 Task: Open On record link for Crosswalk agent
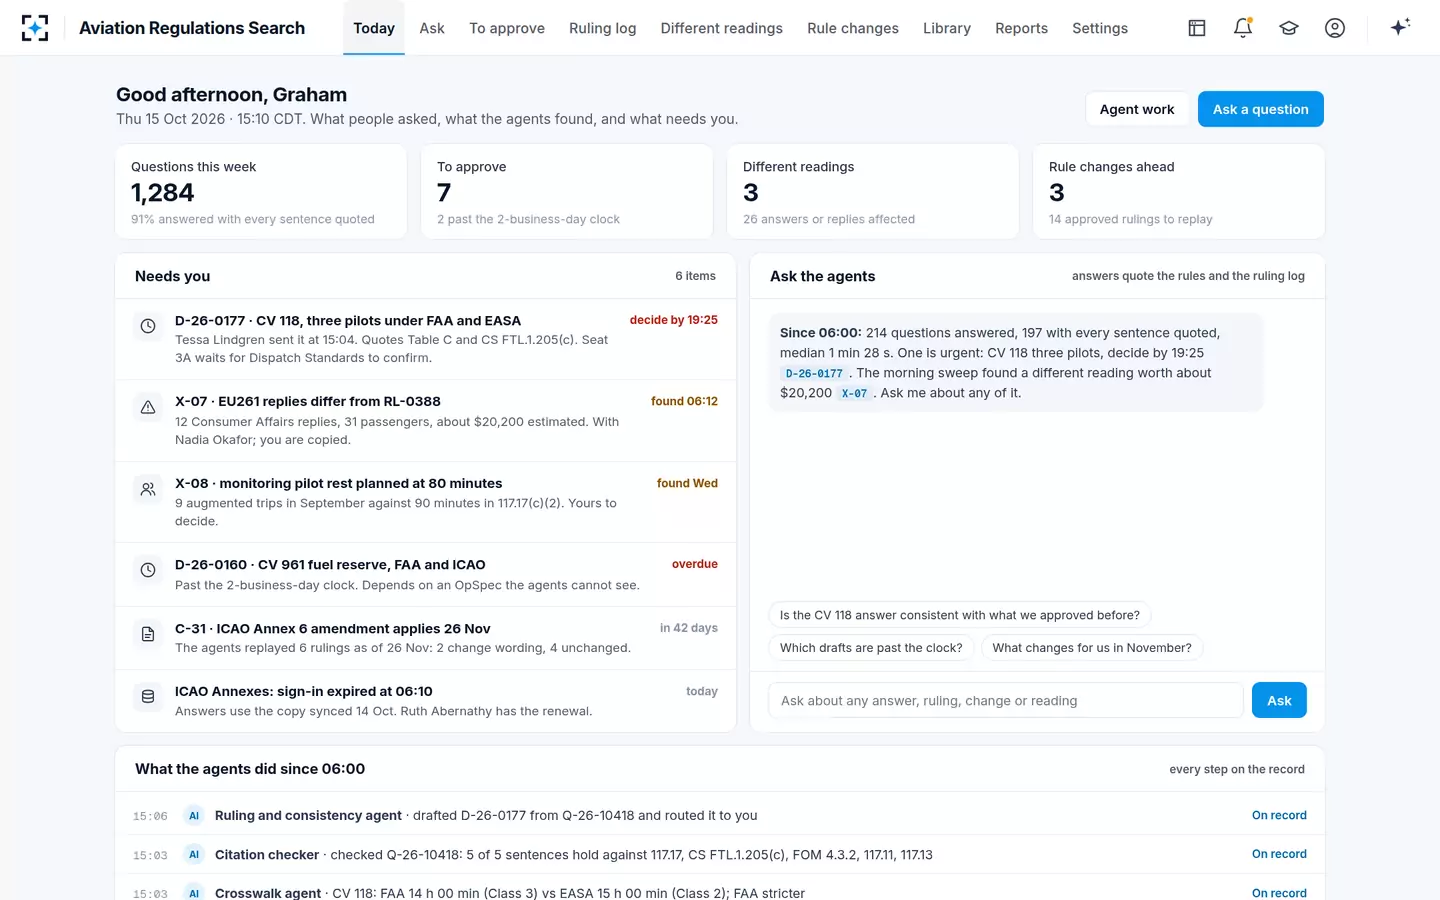click(x=1279, y=893)
